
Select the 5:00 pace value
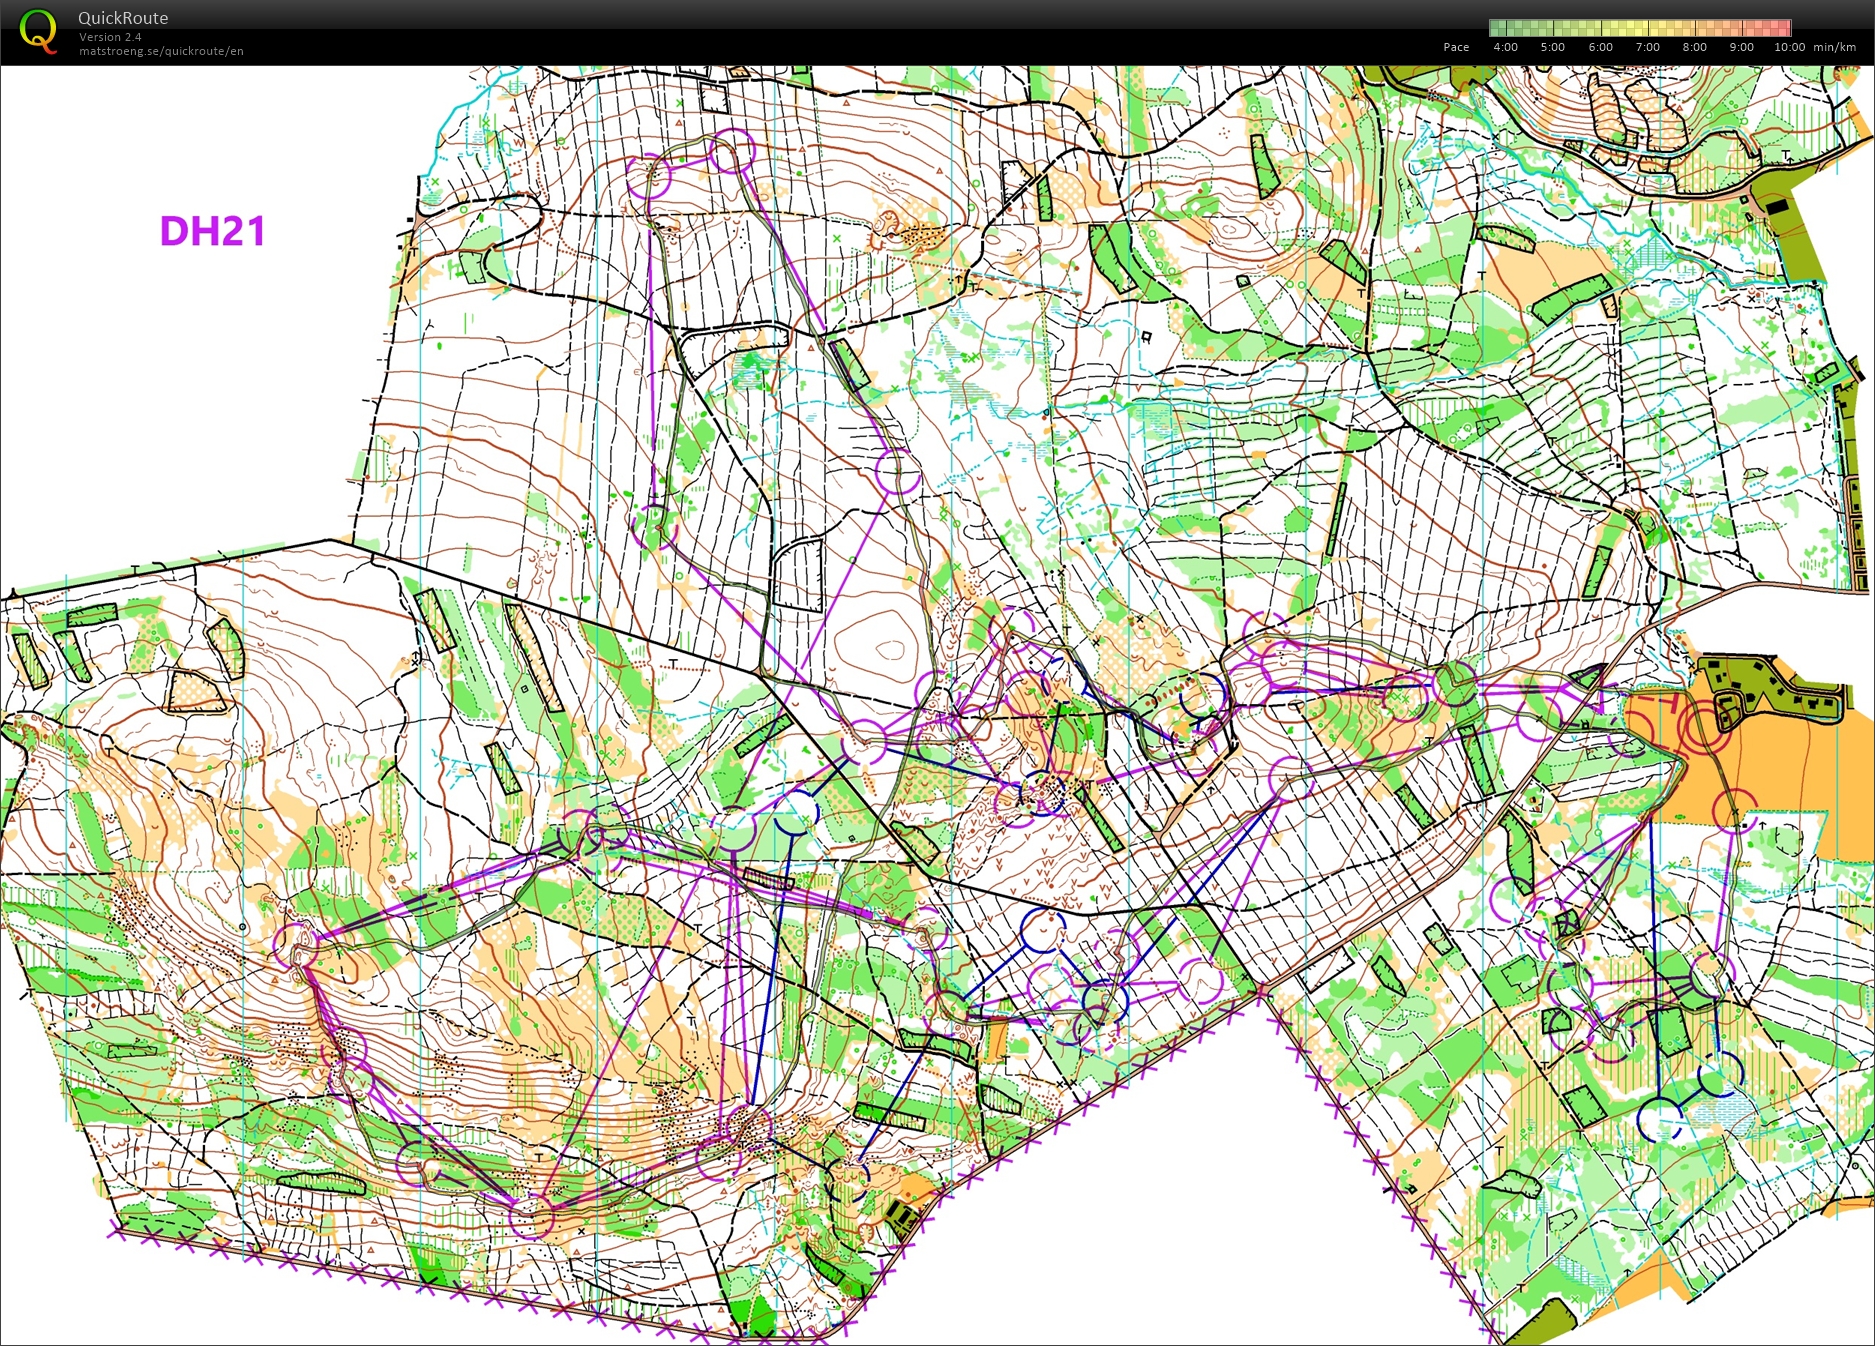point(1552,47)
